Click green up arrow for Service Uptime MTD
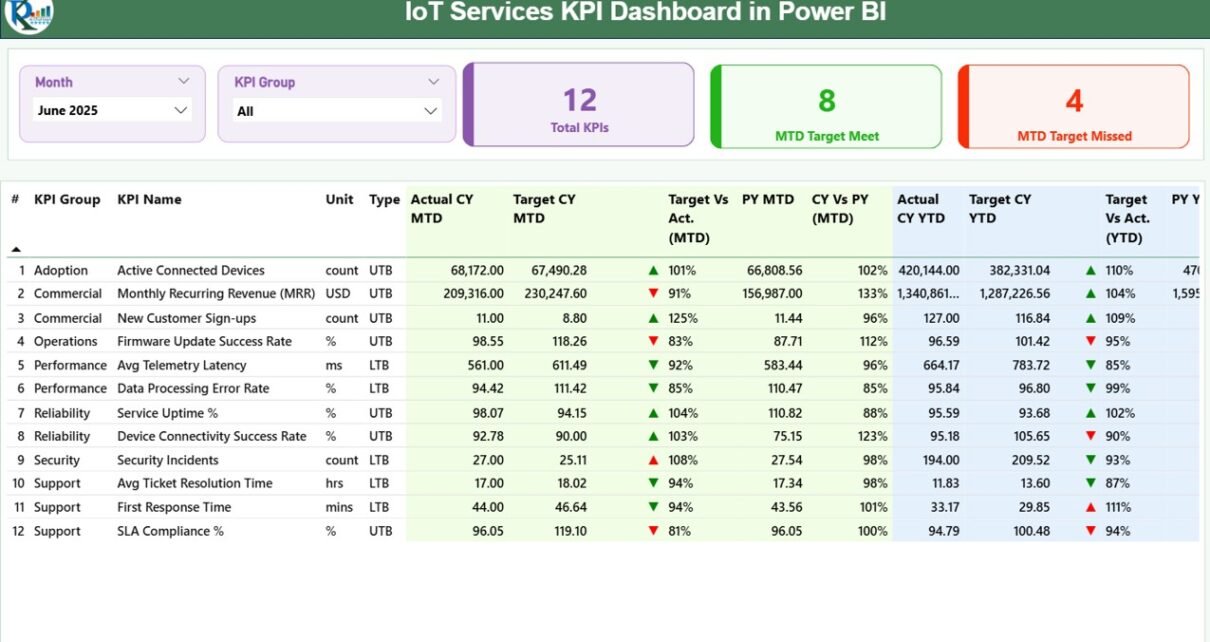Screen dimensions: 1210x642 [x=653, y=413]
